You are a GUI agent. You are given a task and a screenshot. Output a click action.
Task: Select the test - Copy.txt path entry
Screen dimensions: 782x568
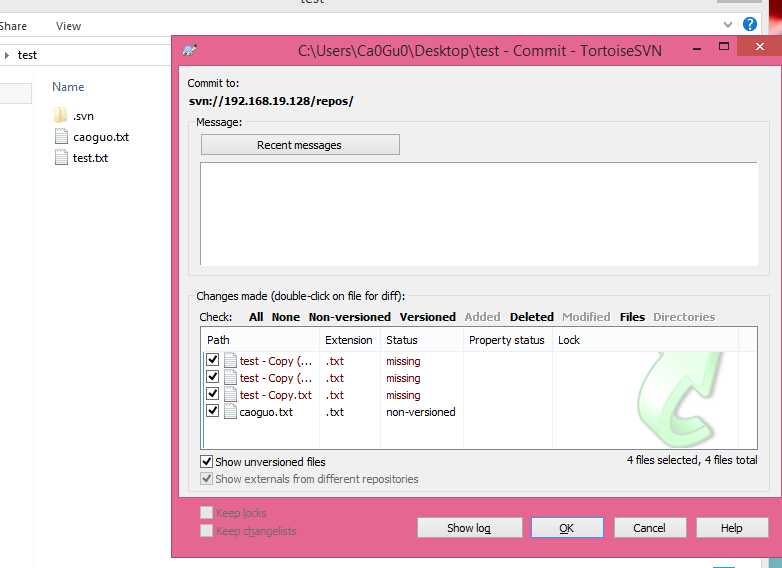pos(275,395)
